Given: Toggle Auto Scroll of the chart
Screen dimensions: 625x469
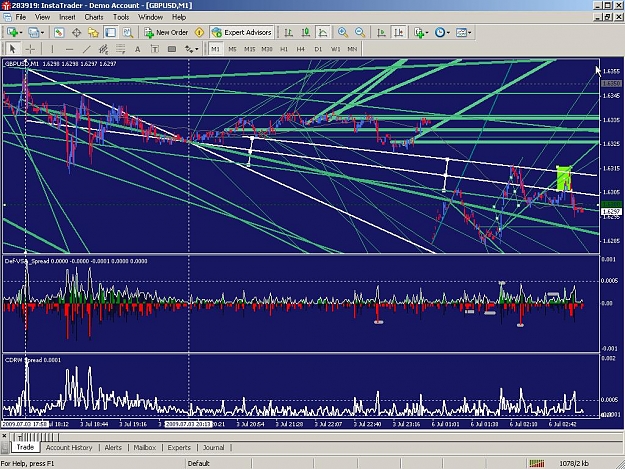Looking at the screenshot, I should [381, 33].
